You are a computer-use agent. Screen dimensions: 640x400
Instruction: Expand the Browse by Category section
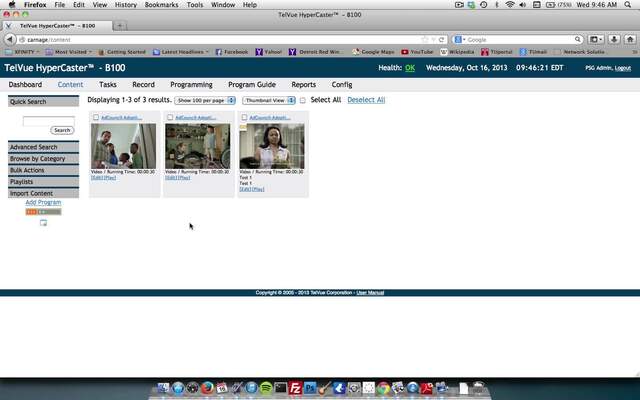[38, 159]
